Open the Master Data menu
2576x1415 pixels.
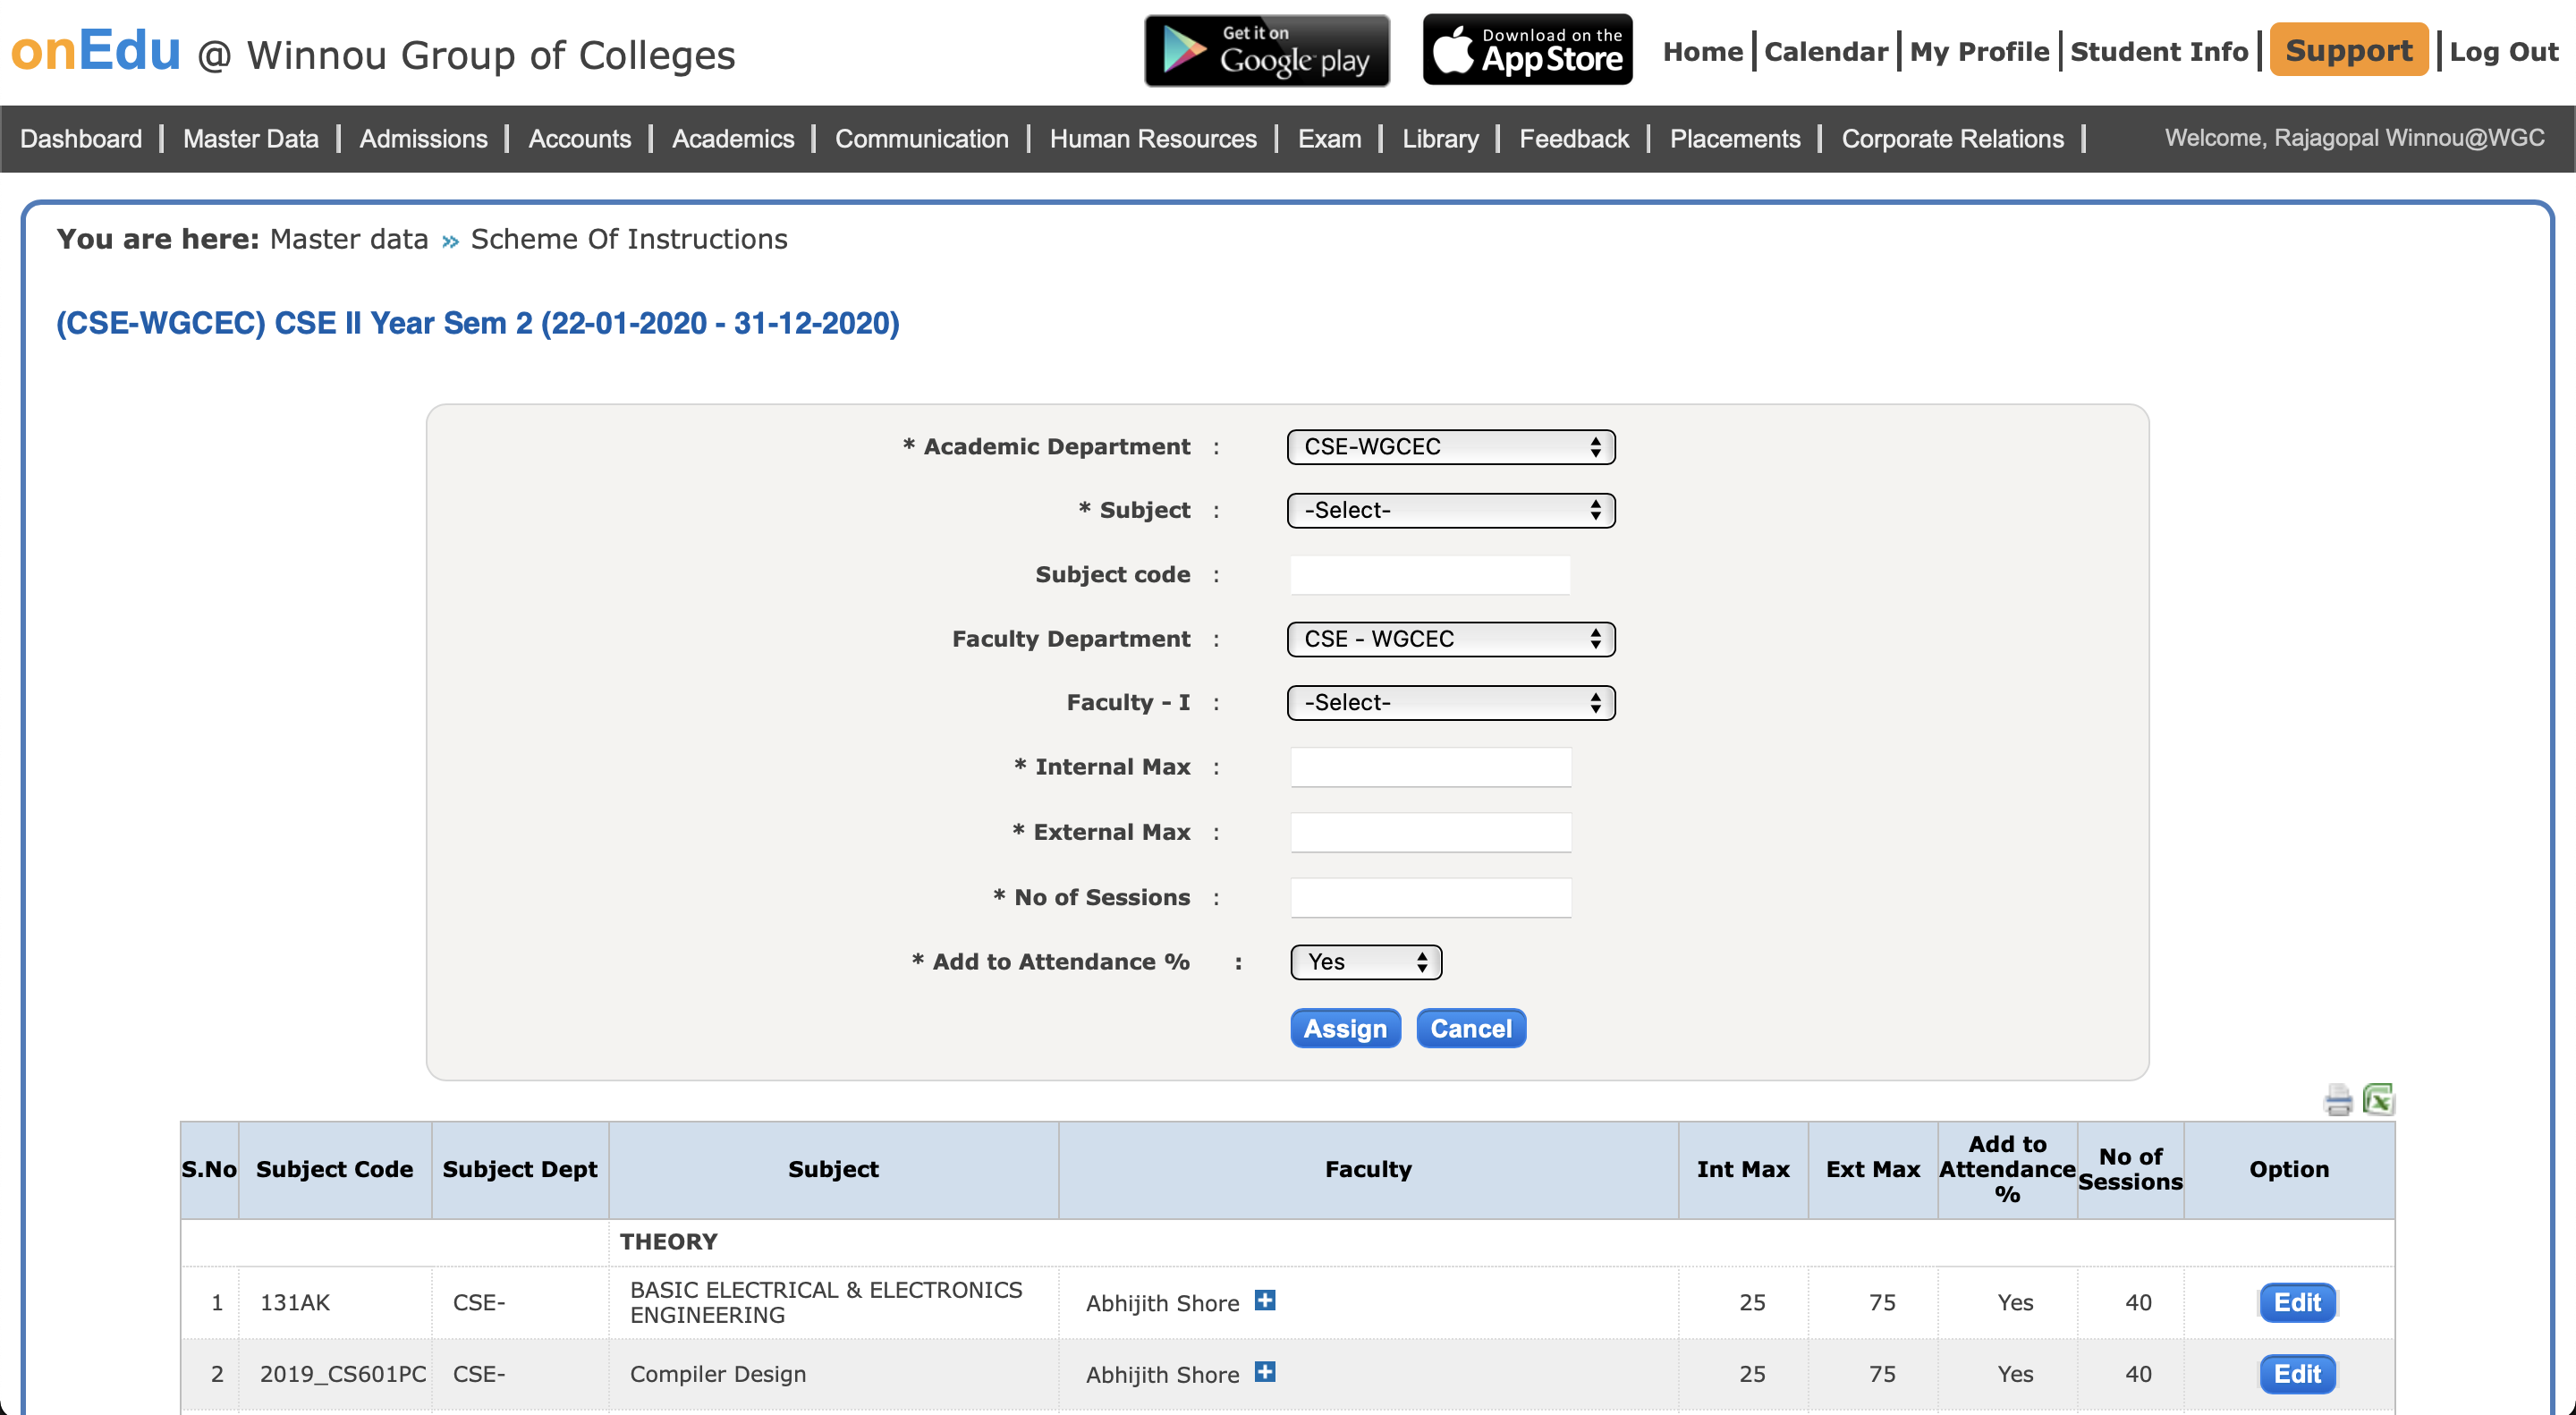pos(250,139)
